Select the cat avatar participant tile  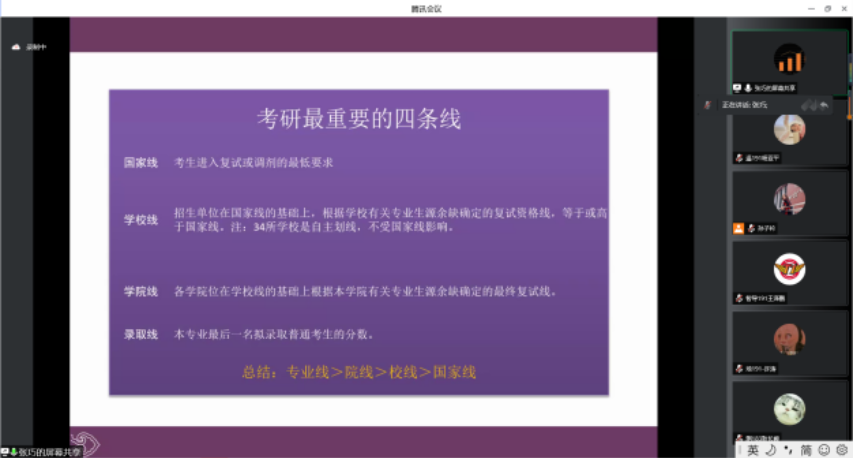[789, 408]
